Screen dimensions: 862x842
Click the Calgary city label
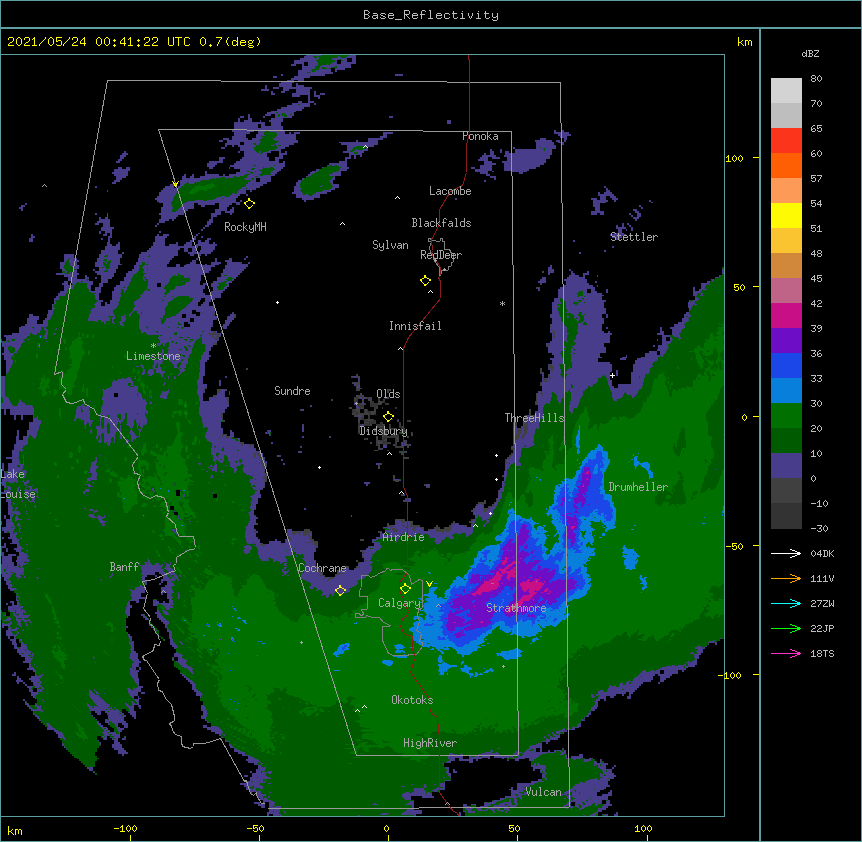(399, 603)
